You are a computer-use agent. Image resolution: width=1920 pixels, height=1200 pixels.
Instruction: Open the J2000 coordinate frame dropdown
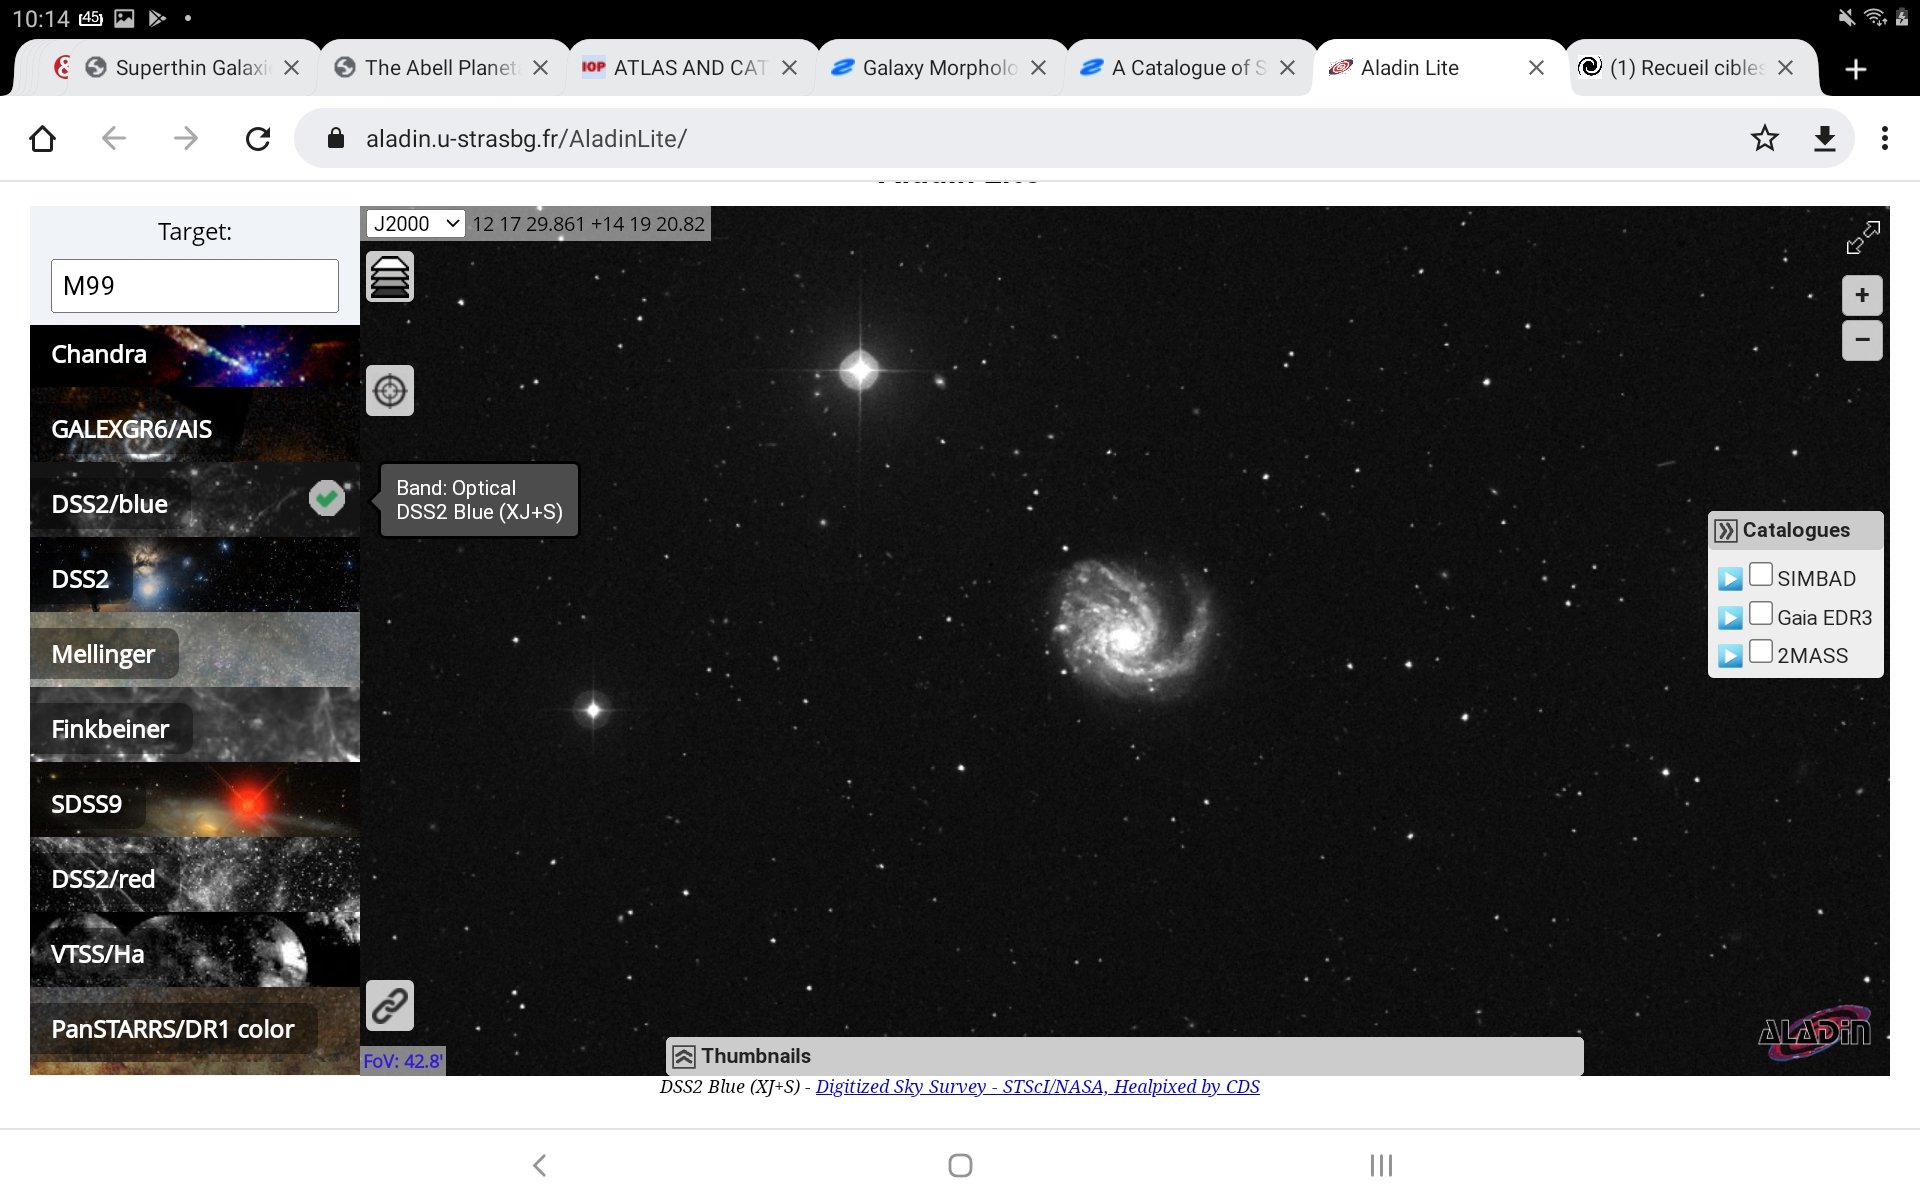pos(415,224)
